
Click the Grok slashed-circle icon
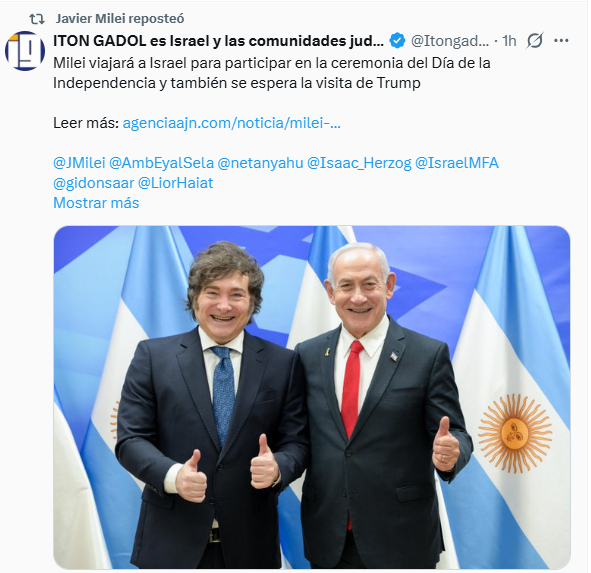click(x=535, y=40)
